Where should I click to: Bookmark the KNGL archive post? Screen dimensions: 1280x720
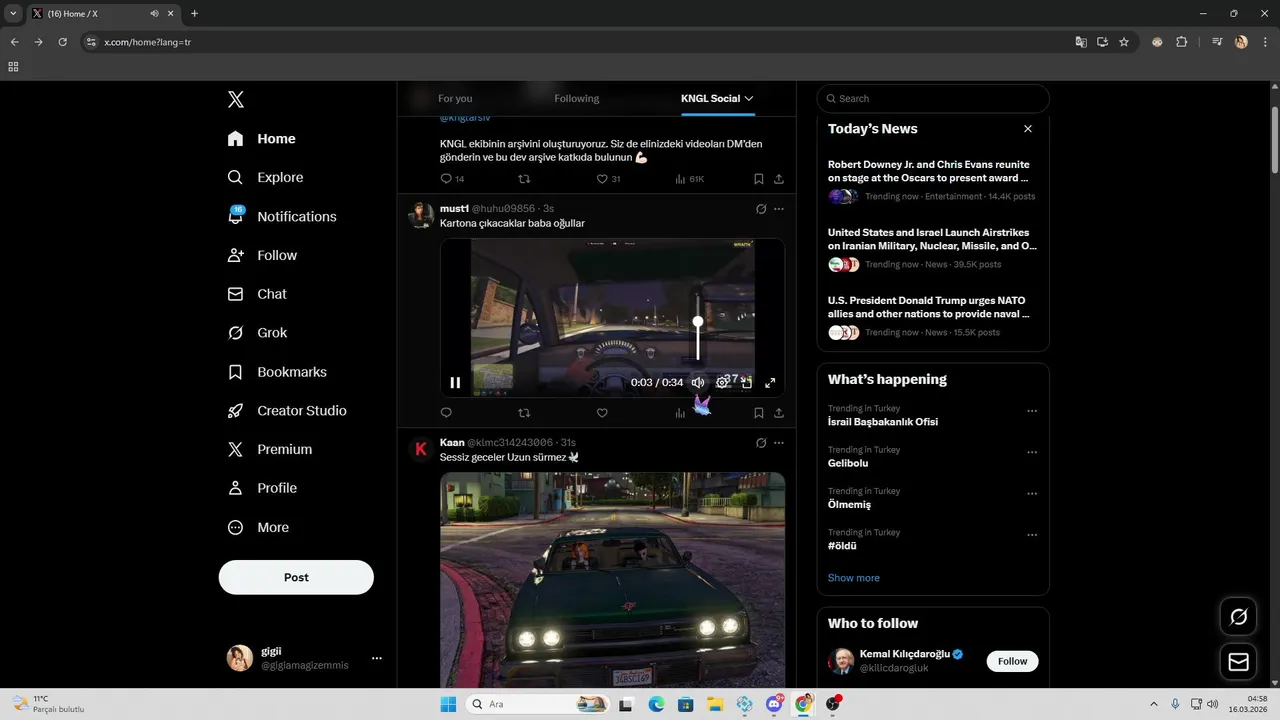coord(759,179)
